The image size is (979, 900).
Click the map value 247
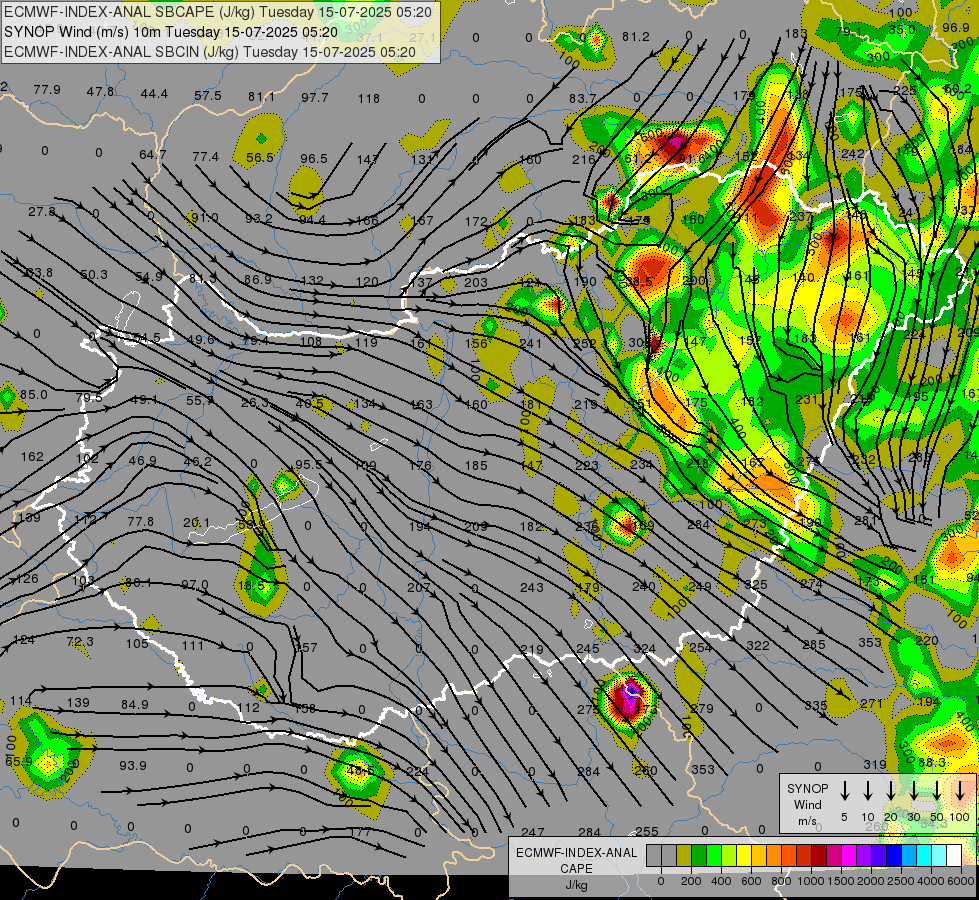(533, 832)
